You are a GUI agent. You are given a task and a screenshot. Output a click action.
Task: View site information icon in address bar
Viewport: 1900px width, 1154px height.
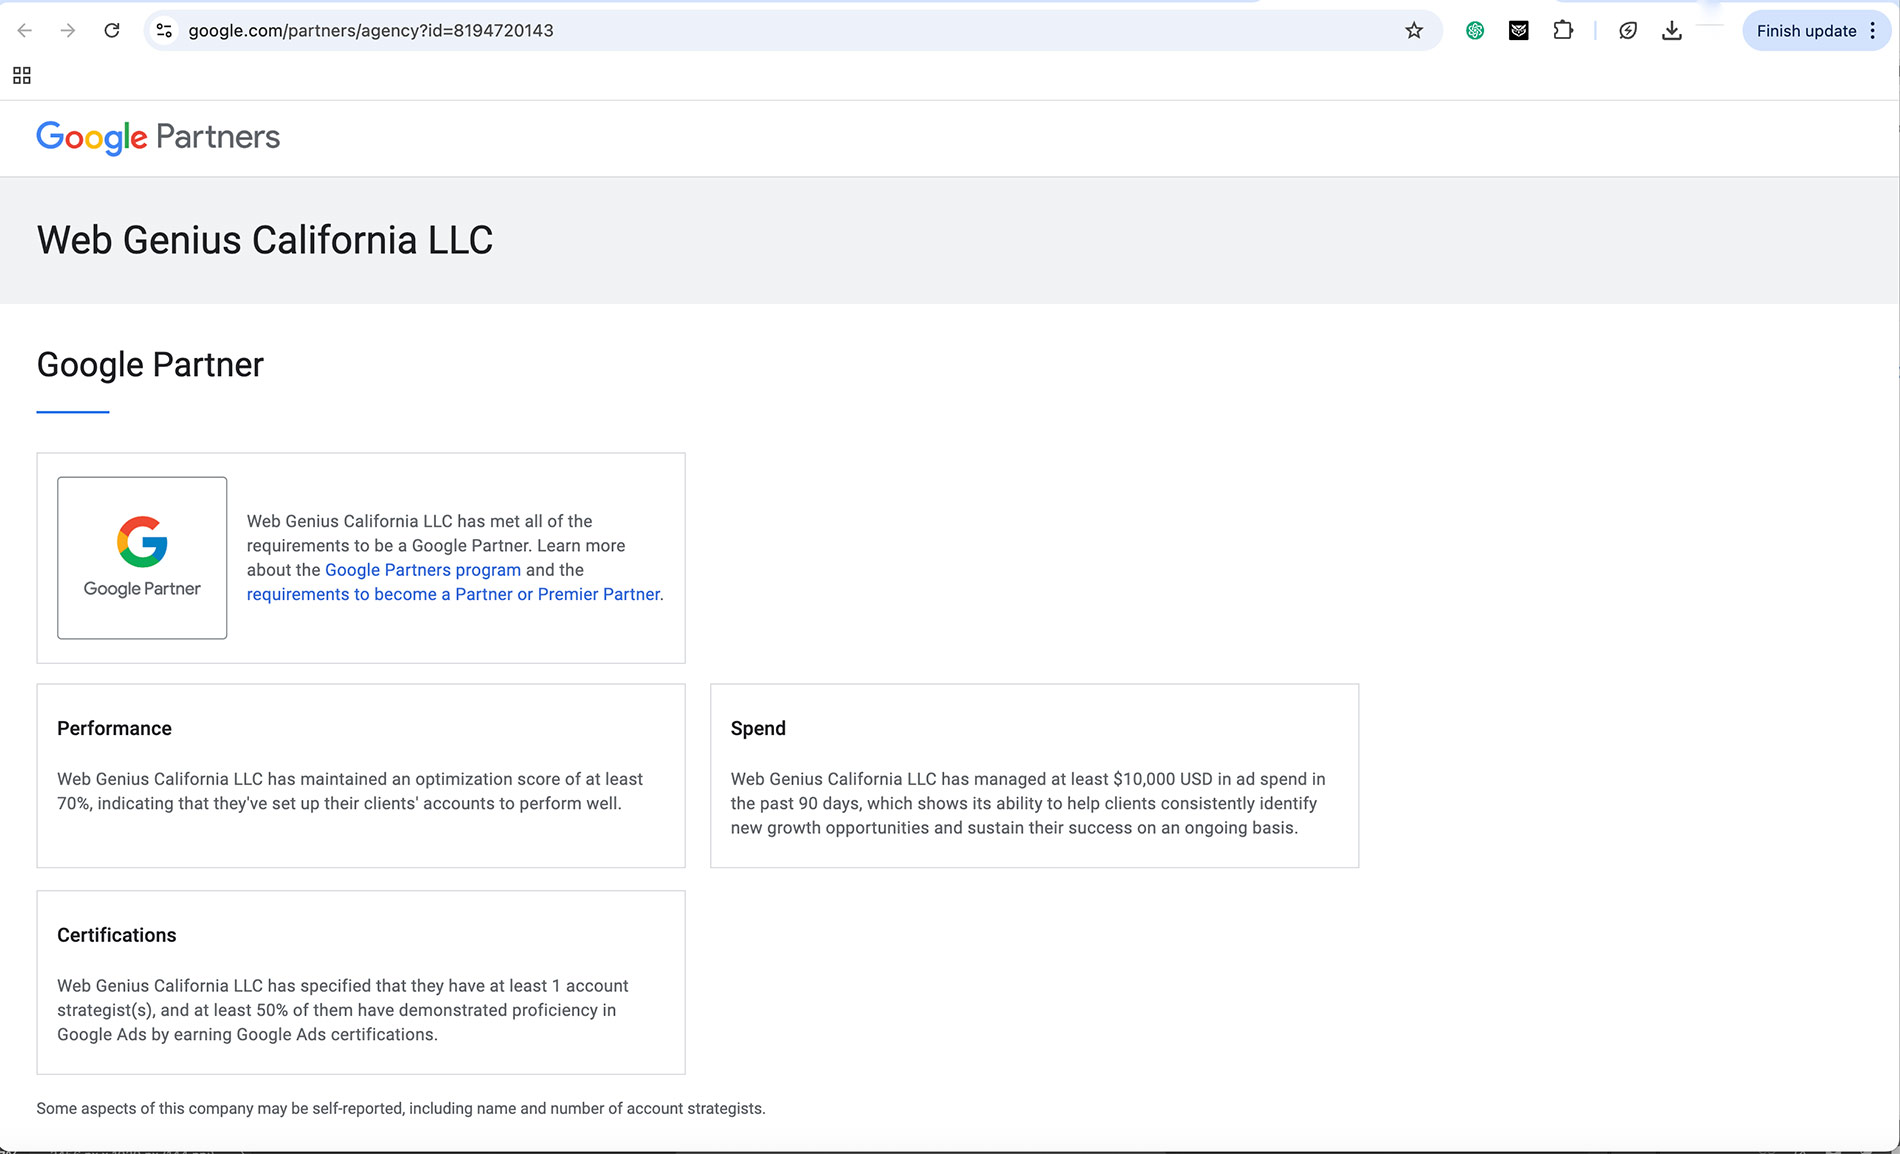[x=165, y=31]
